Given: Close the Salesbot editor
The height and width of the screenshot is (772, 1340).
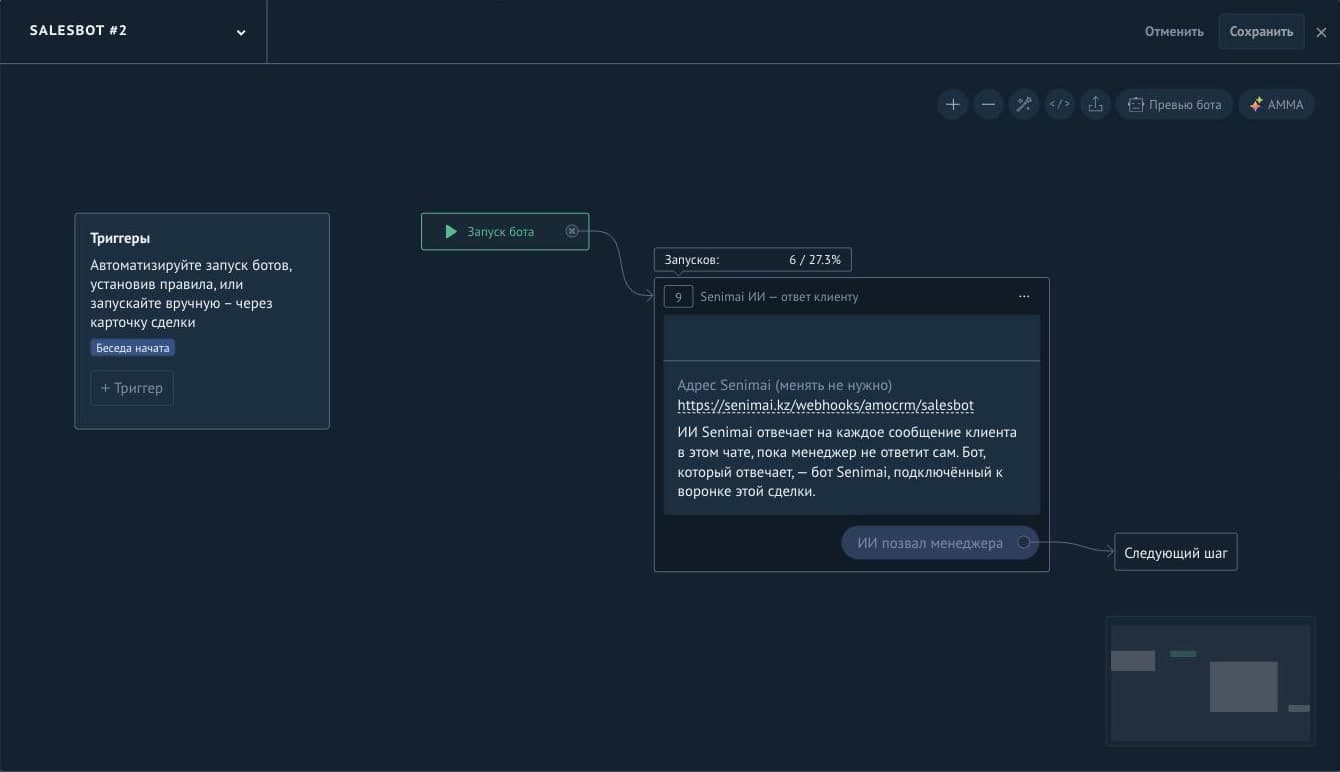Looking at the screenshot, I should 1322,32.
